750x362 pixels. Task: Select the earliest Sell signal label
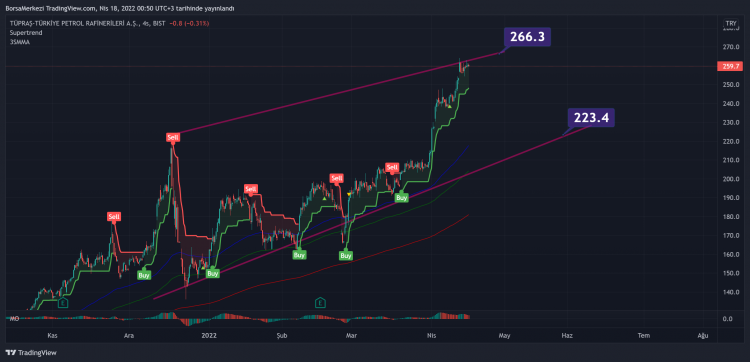click(114, 217)
